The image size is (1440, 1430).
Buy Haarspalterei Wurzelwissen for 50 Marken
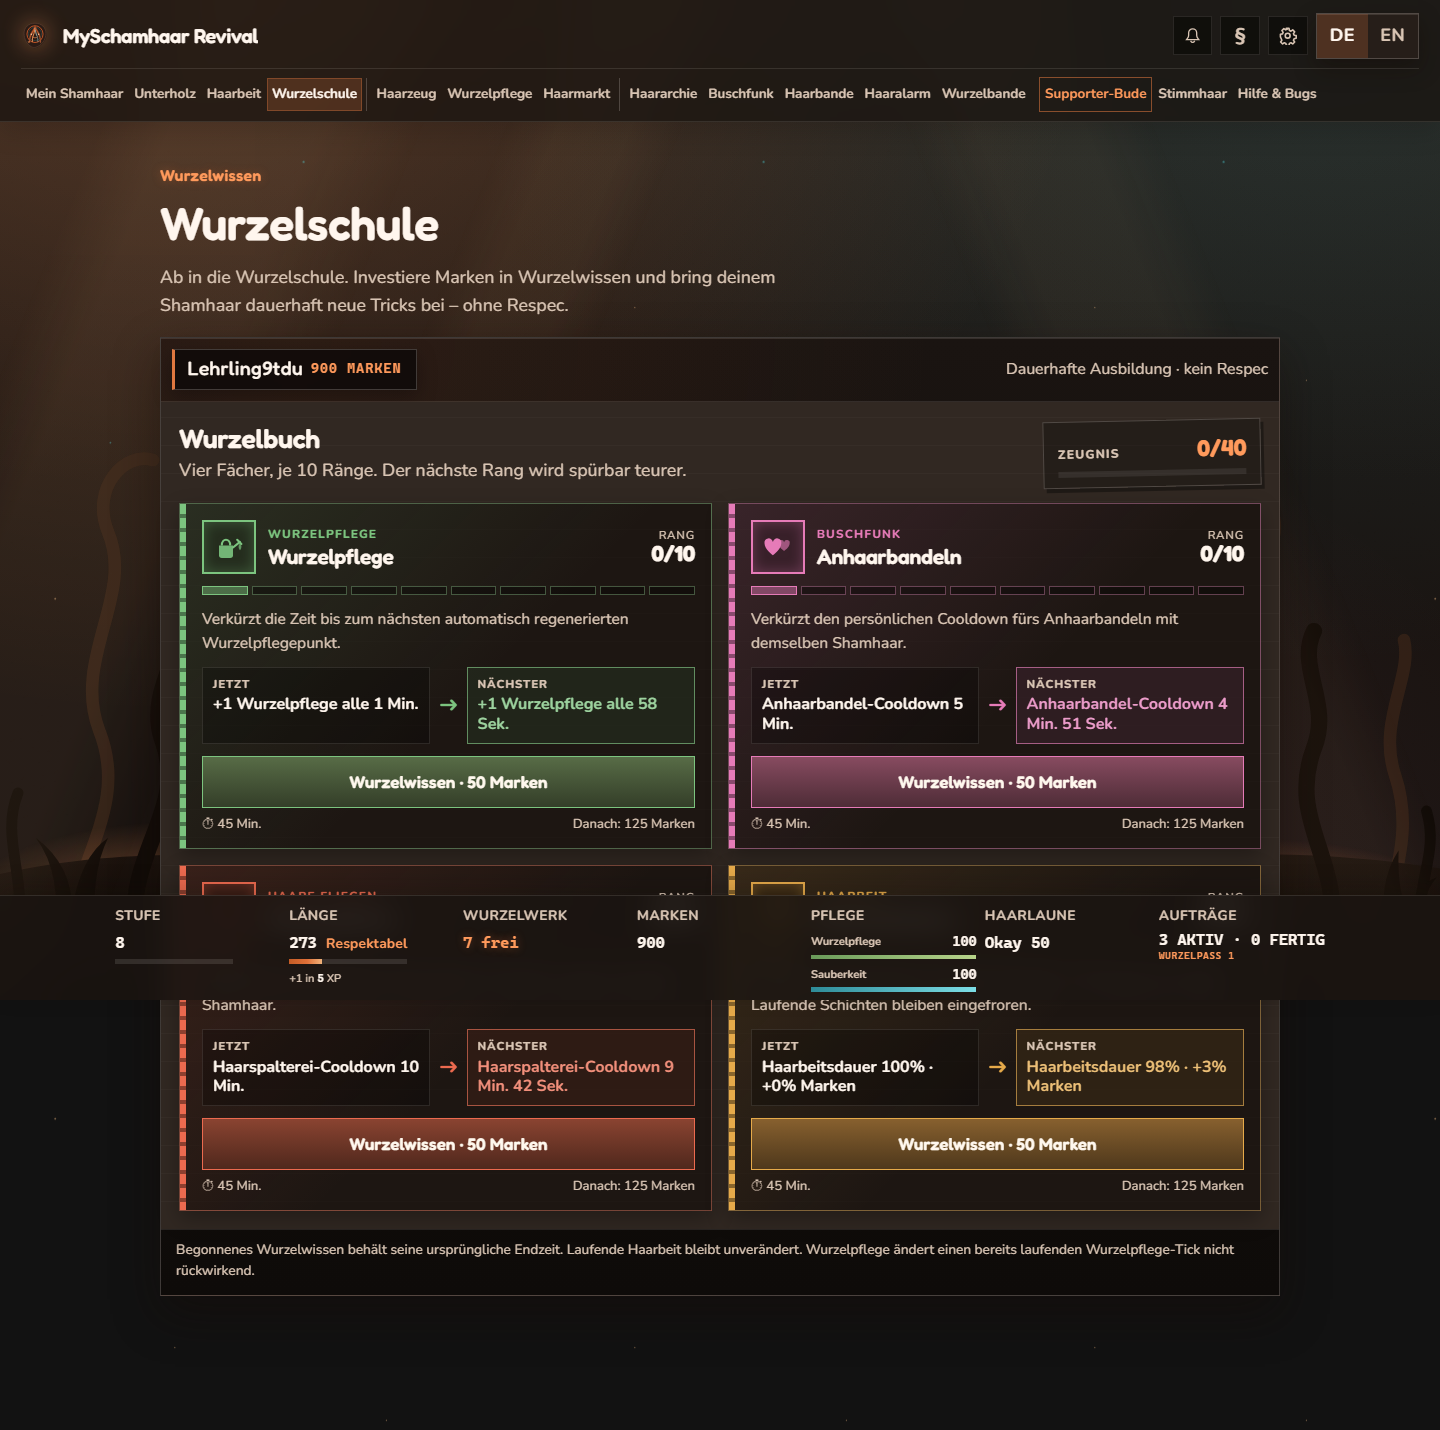pos(448,1144)
